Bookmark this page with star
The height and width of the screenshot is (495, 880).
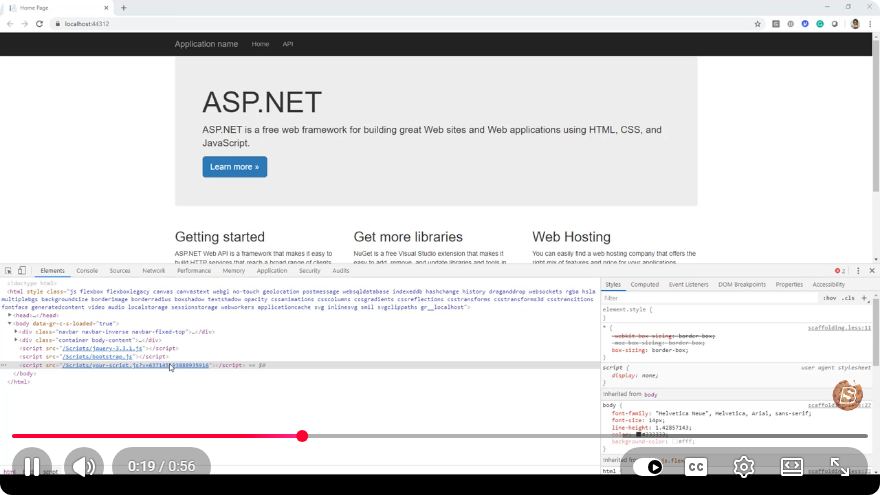pyautogui.click(x=758, y=24)
